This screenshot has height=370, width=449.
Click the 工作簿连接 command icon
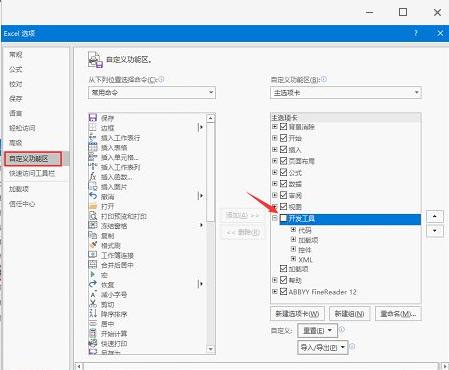[93, 255]
